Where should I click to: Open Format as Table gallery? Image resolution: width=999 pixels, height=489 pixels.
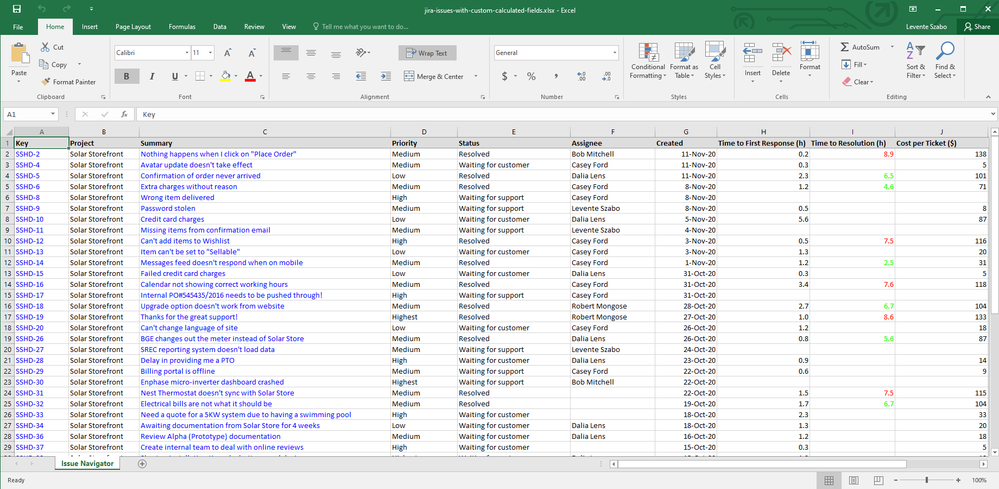[684, 61]
